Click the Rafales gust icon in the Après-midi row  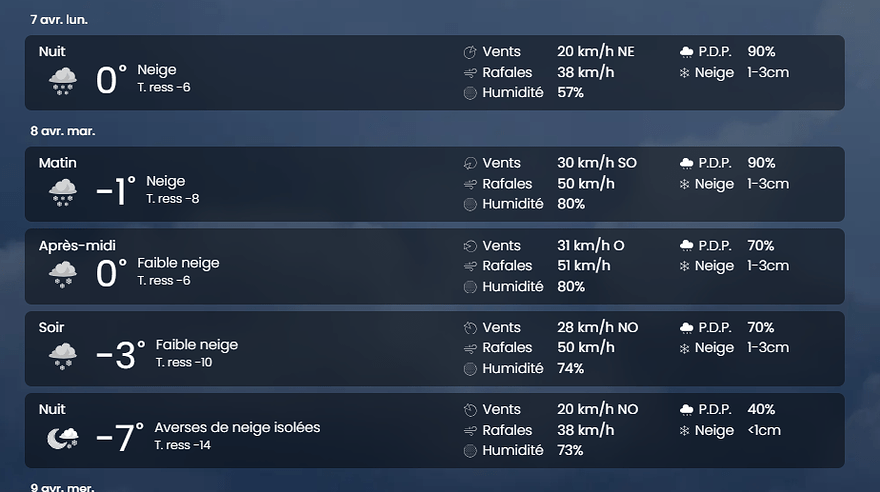click(x=470, y=266)
